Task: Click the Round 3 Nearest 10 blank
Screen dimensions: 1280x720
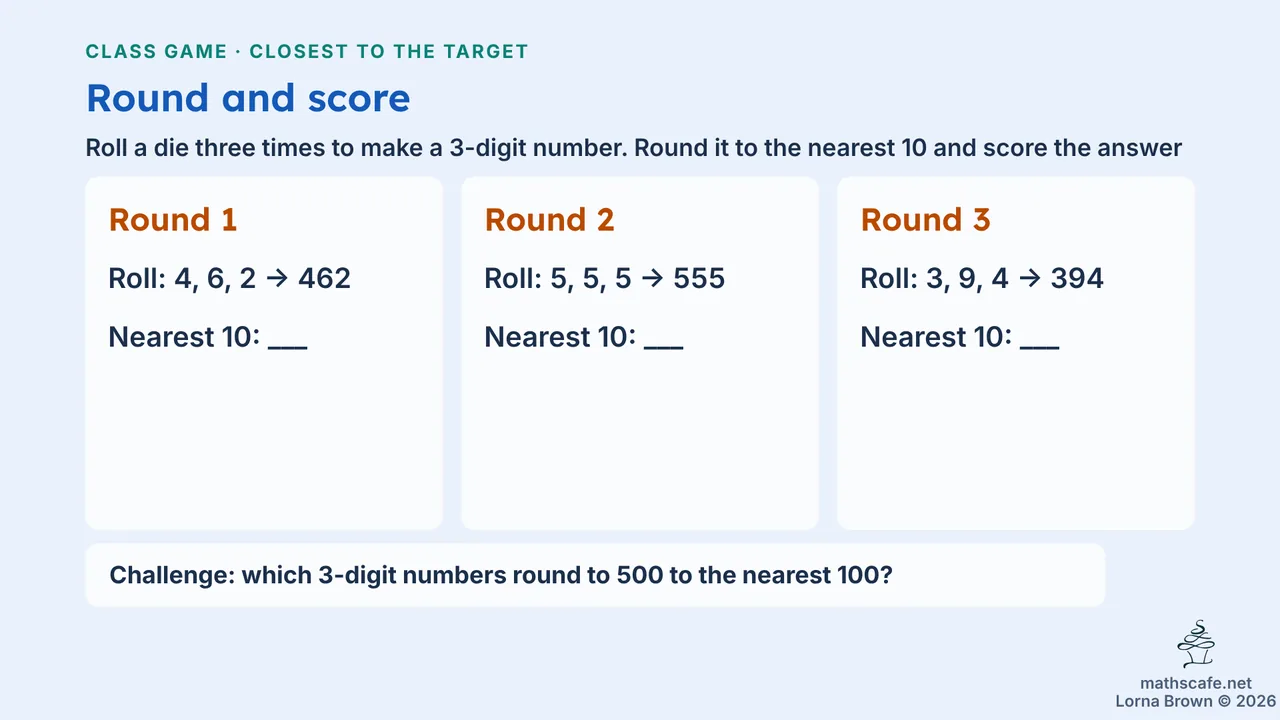Action: pyautogui.click(x=1040, y=338)
